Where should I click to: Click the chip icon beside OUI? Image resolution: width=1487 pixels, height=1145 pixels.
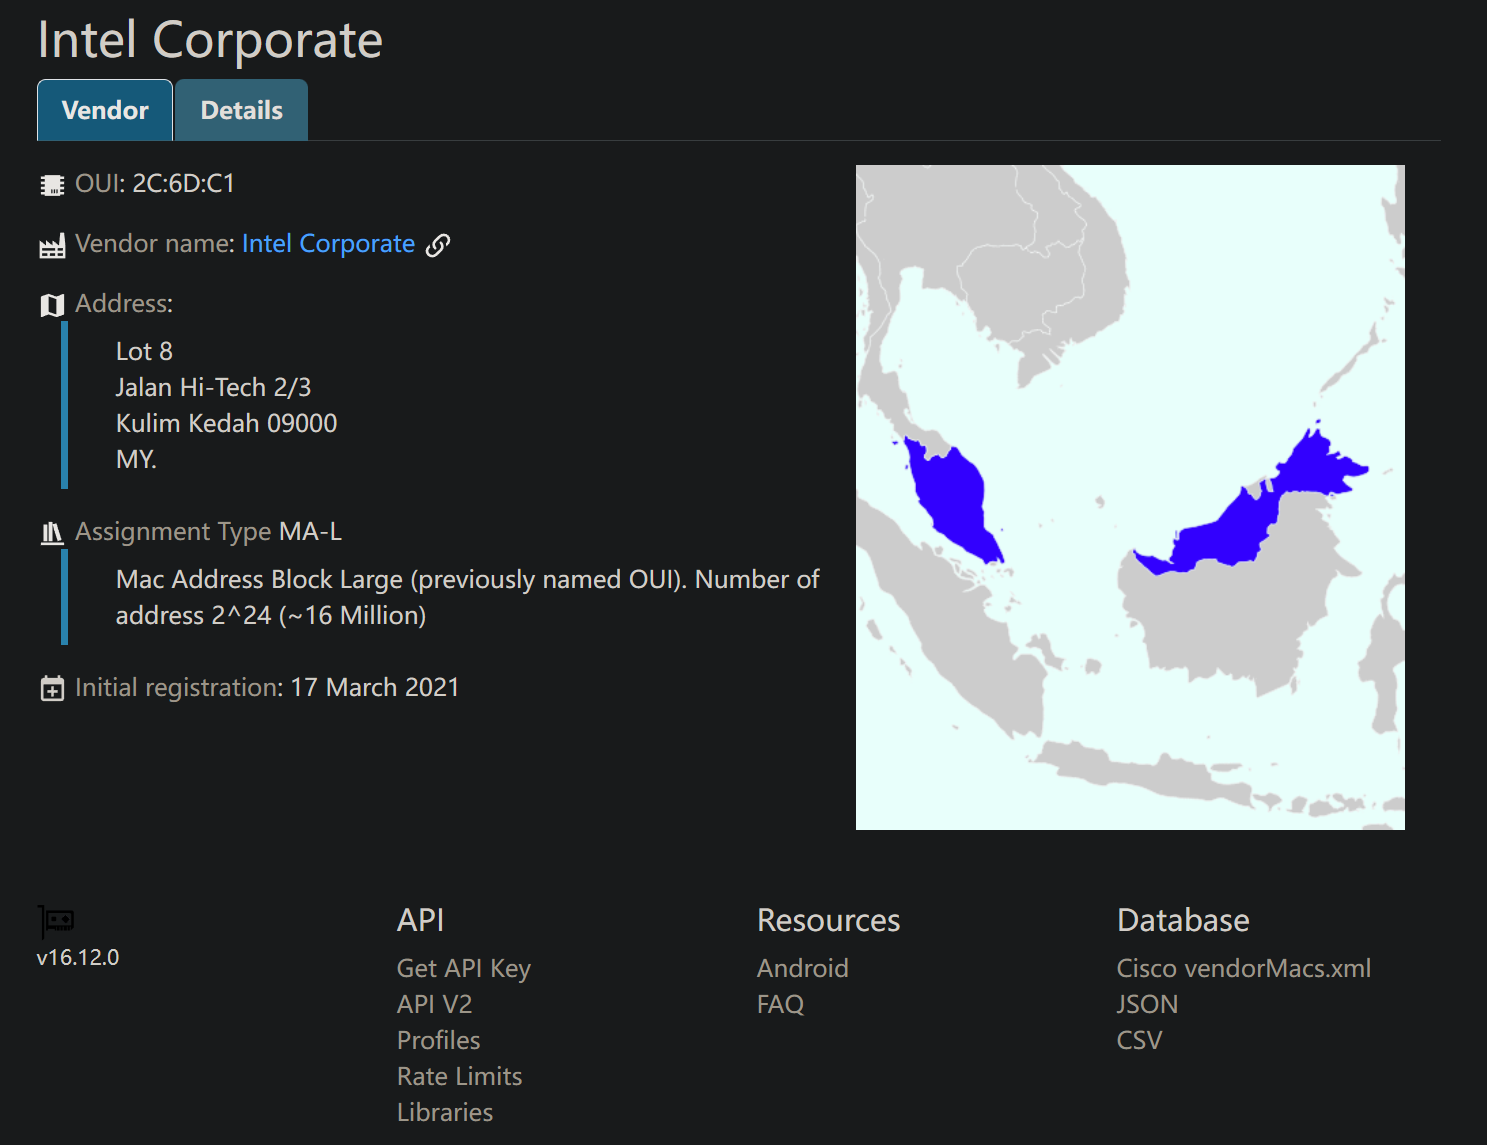[x=52, y=185]
